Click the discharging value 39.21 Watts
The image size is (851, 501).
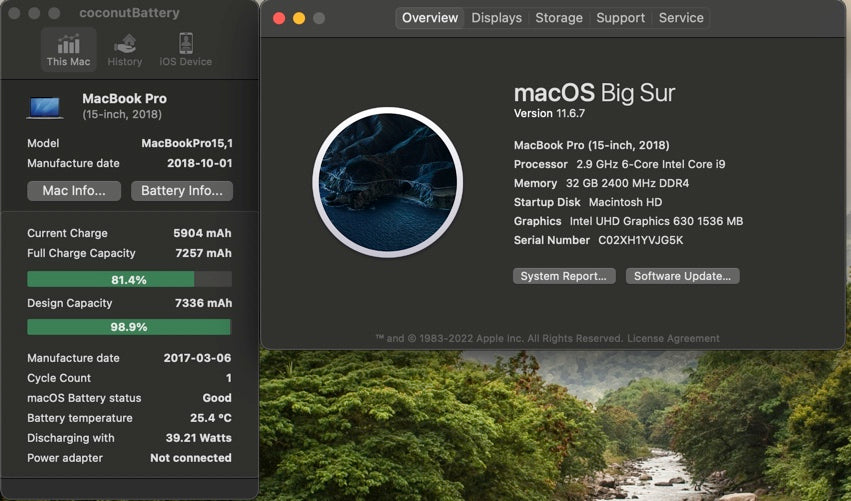point(199,438)
